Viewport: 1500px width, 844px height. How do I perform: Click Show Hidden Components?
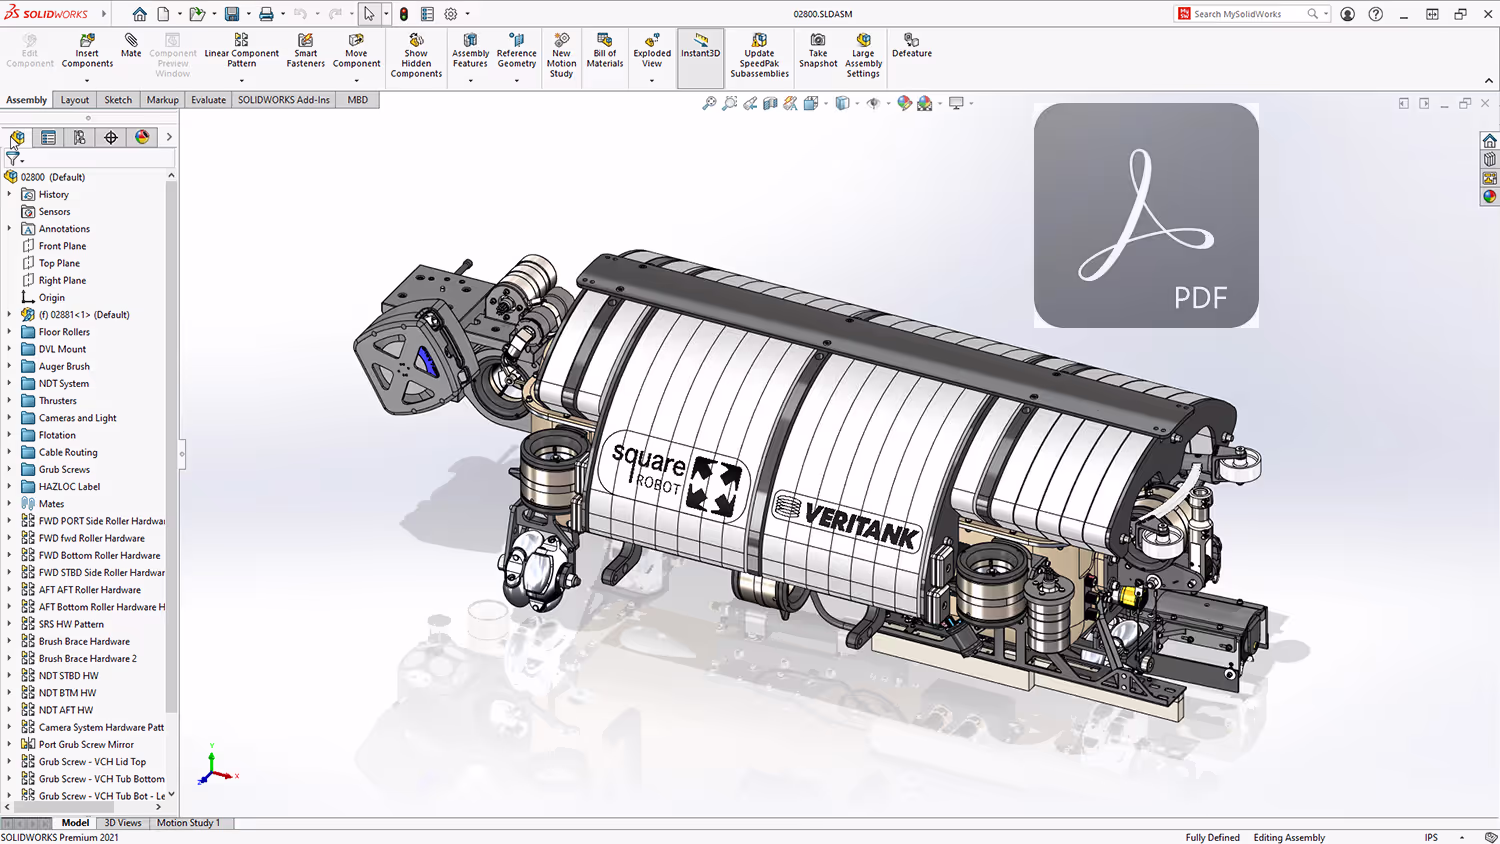point(416,56)
